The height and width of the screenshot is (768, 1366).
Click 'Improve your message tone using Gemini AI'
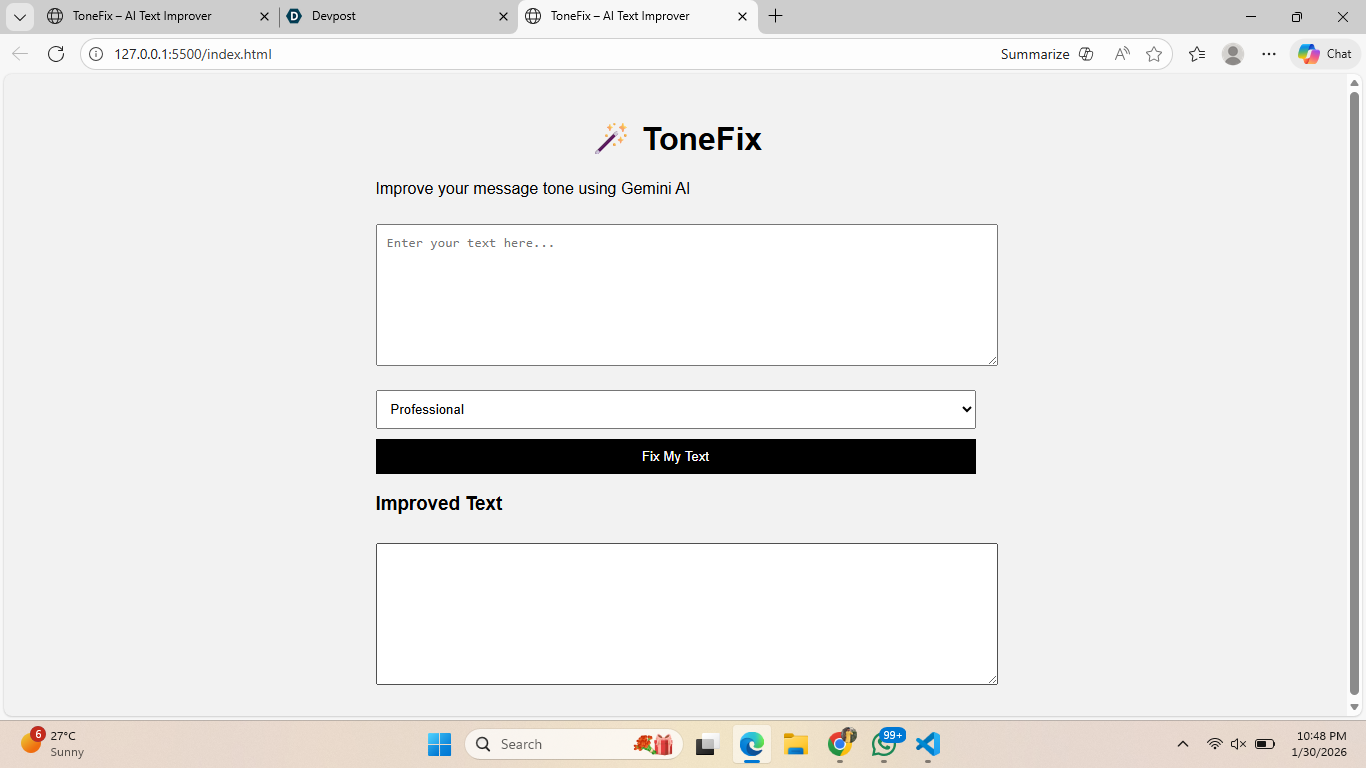[533, 188]
